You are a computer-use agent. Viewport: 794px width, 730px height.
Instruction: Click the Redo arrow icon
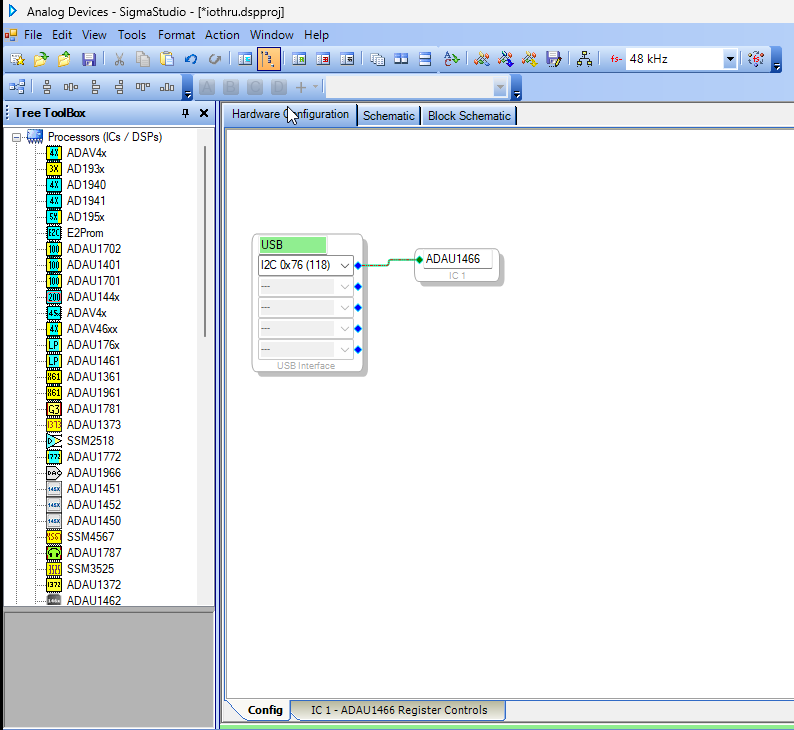[215, 59]
